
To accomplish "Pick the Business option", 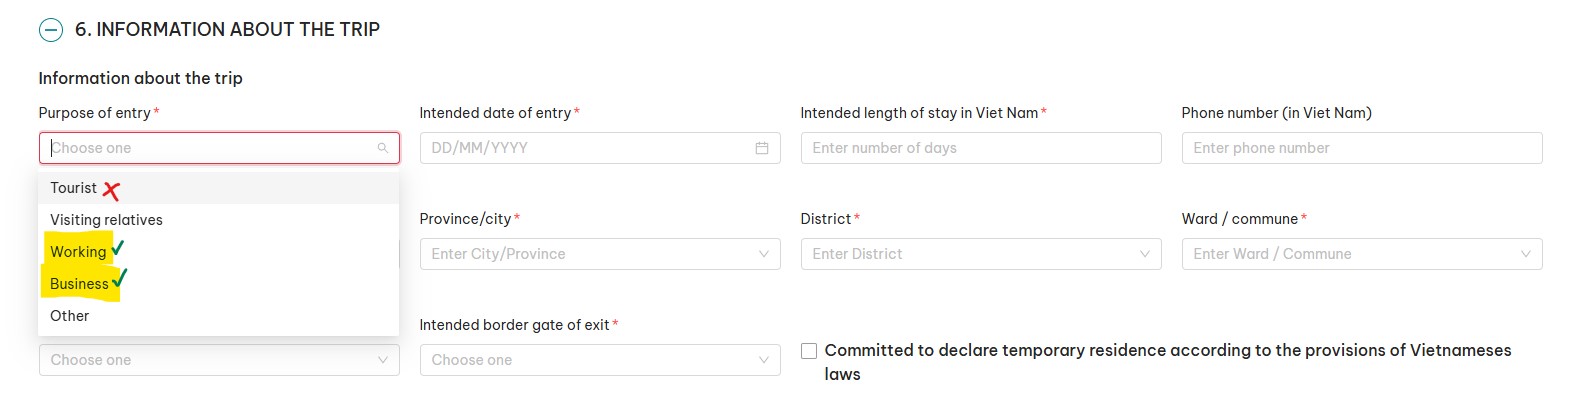I will 79,284.
